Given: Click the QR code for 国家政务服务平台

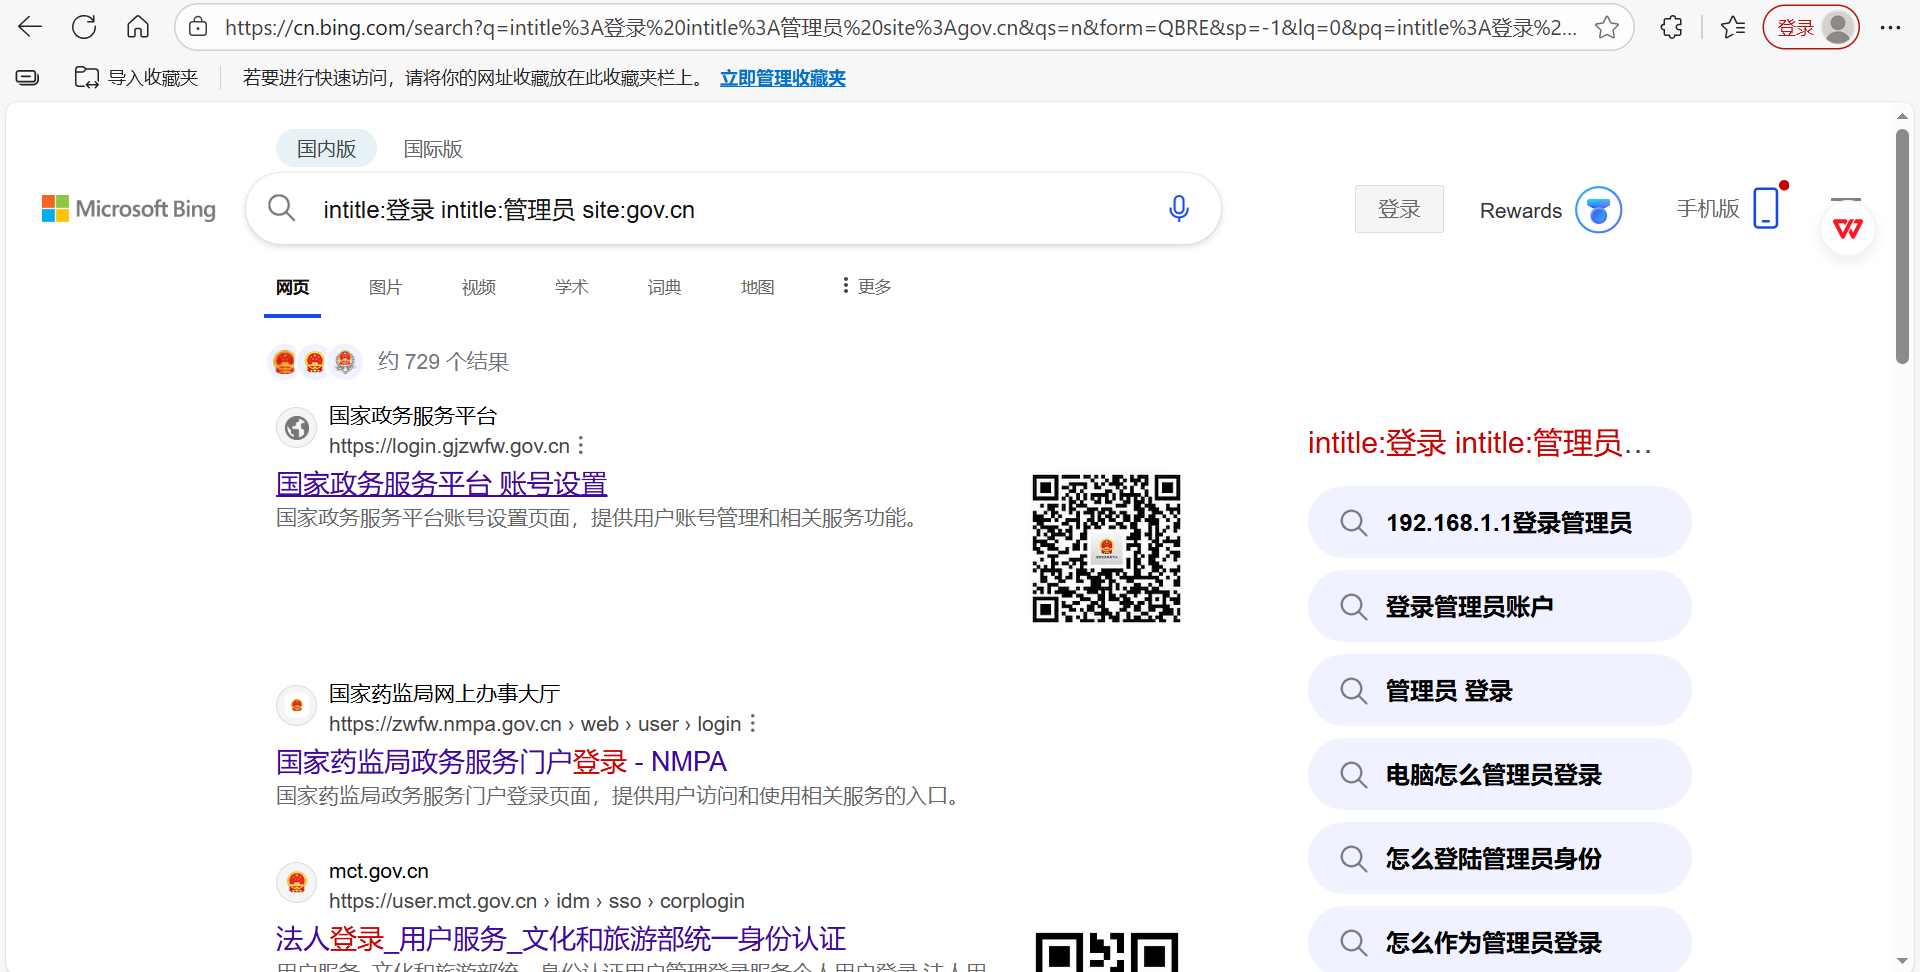Looking at the screenshot, I should point(1106,548).
